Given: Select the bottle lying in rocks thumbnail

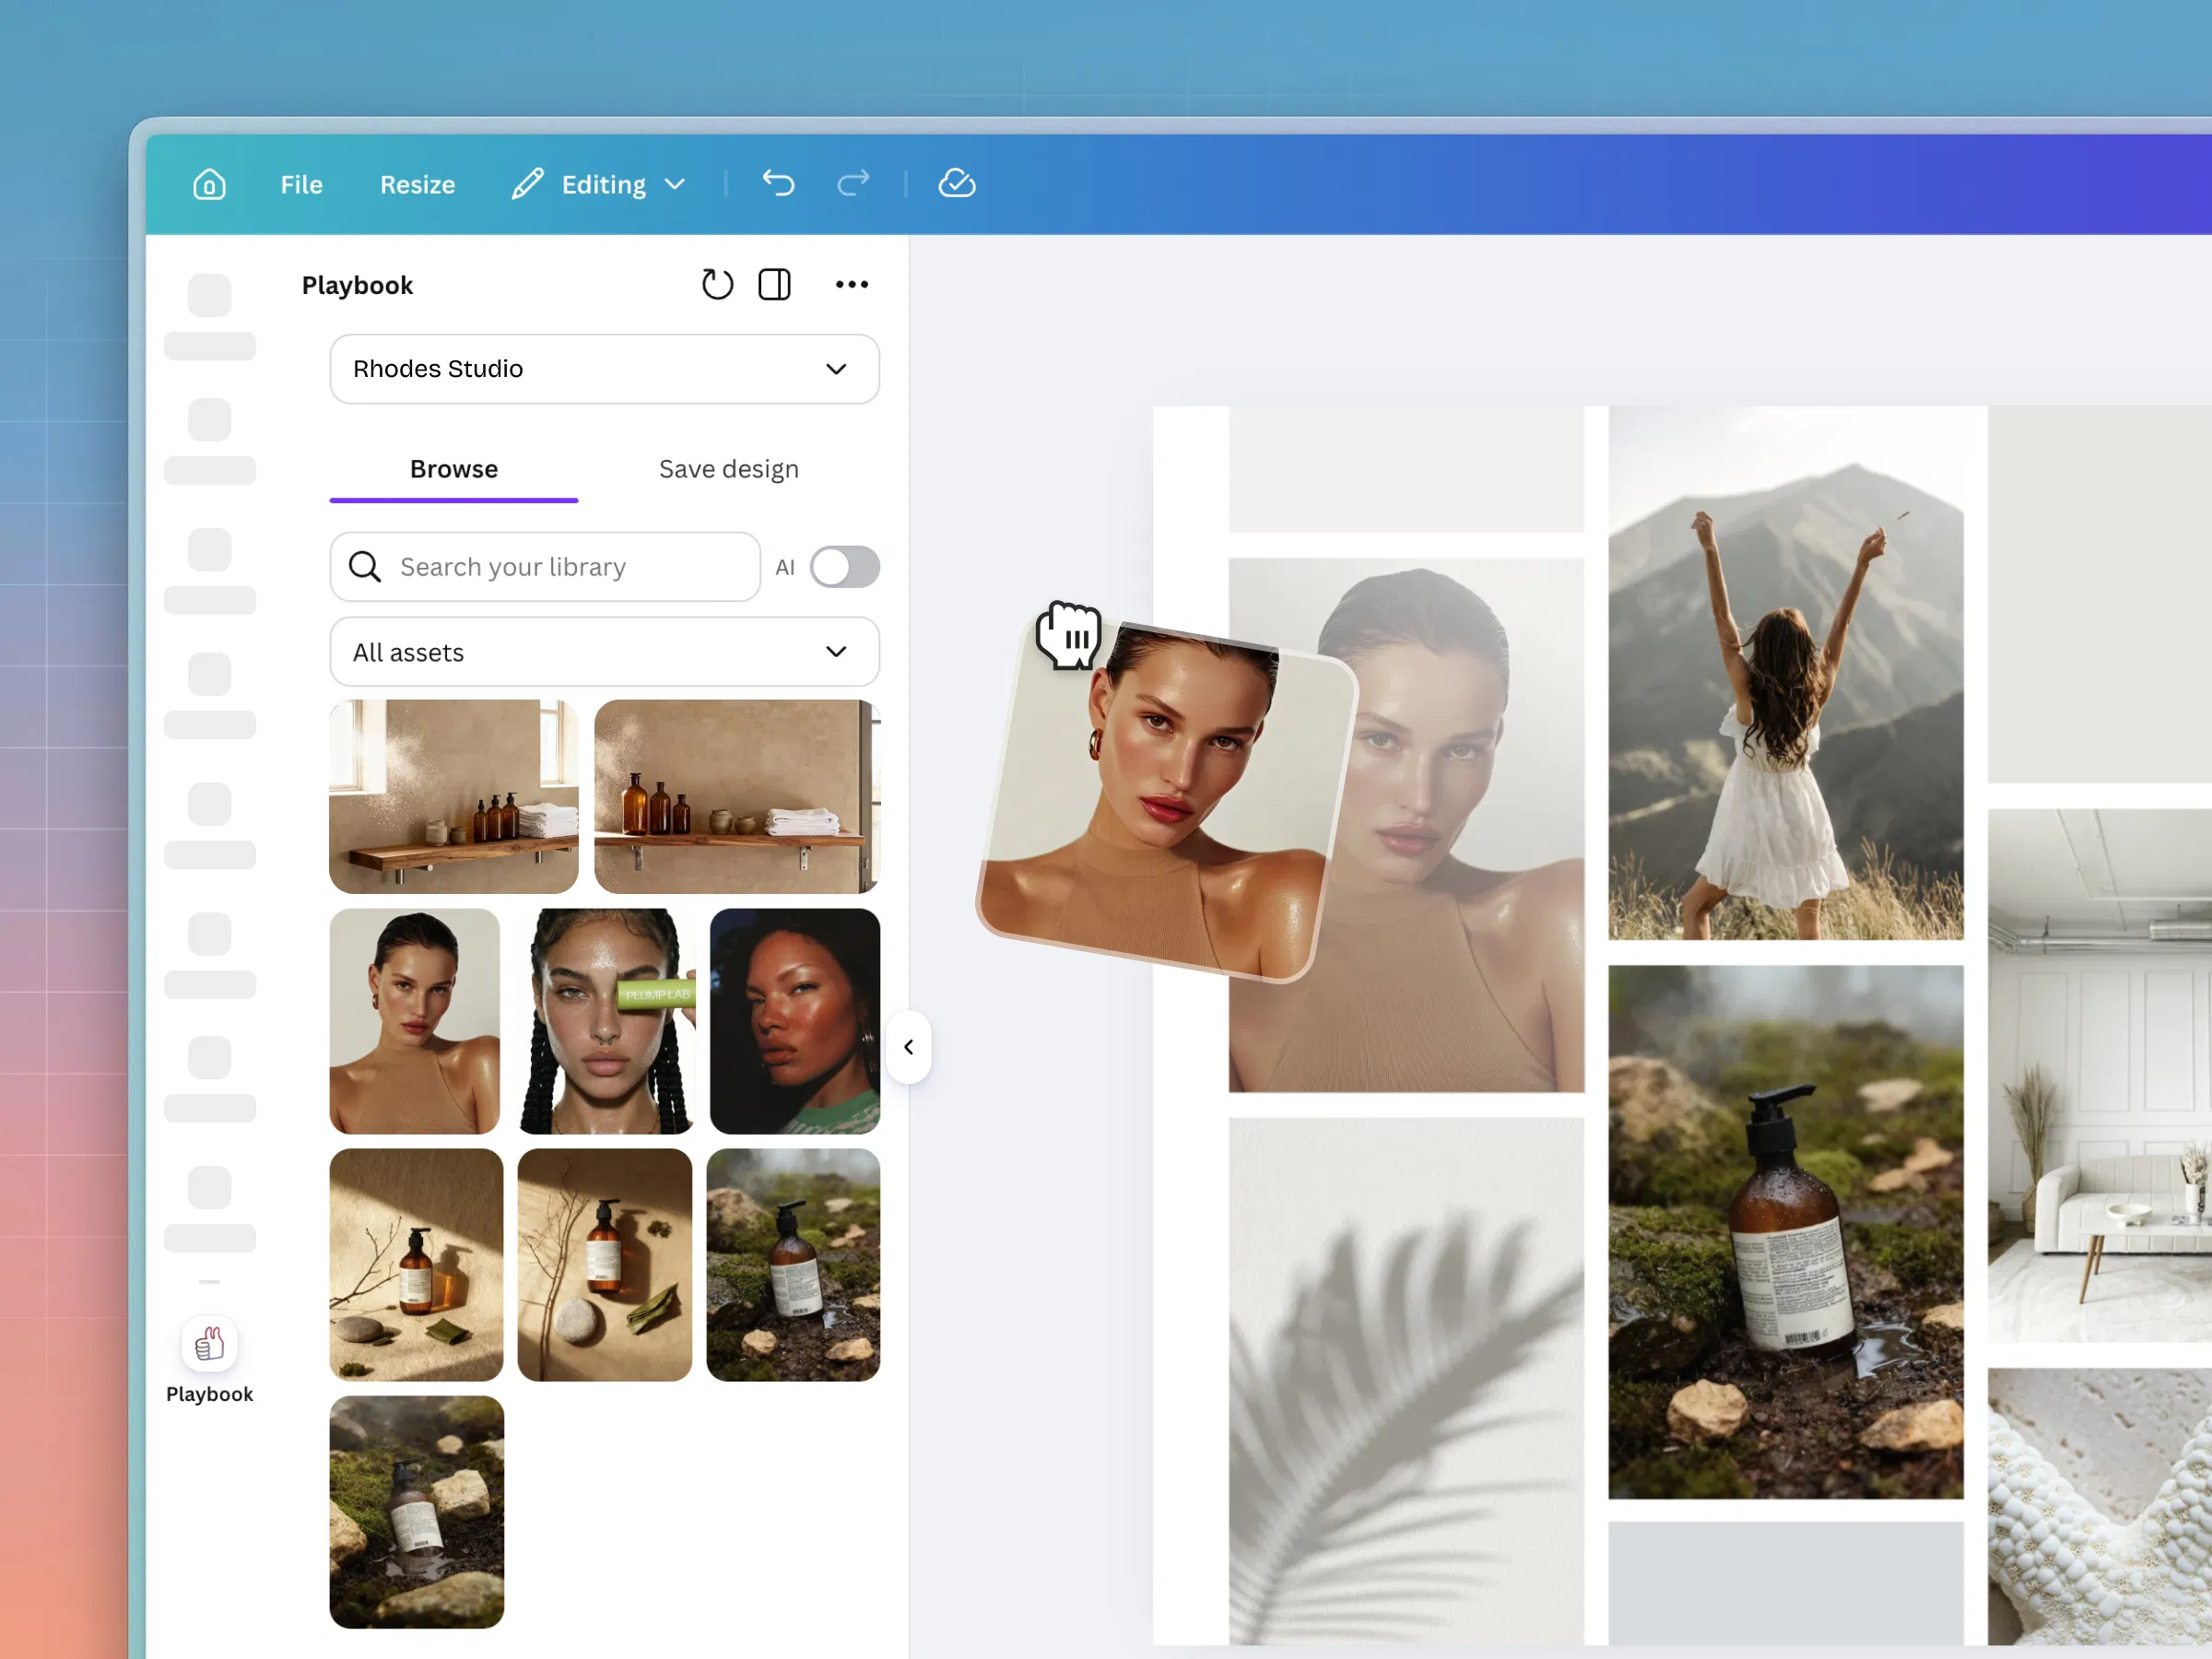Looking at the screenshot, I should tap(417, 1512).
